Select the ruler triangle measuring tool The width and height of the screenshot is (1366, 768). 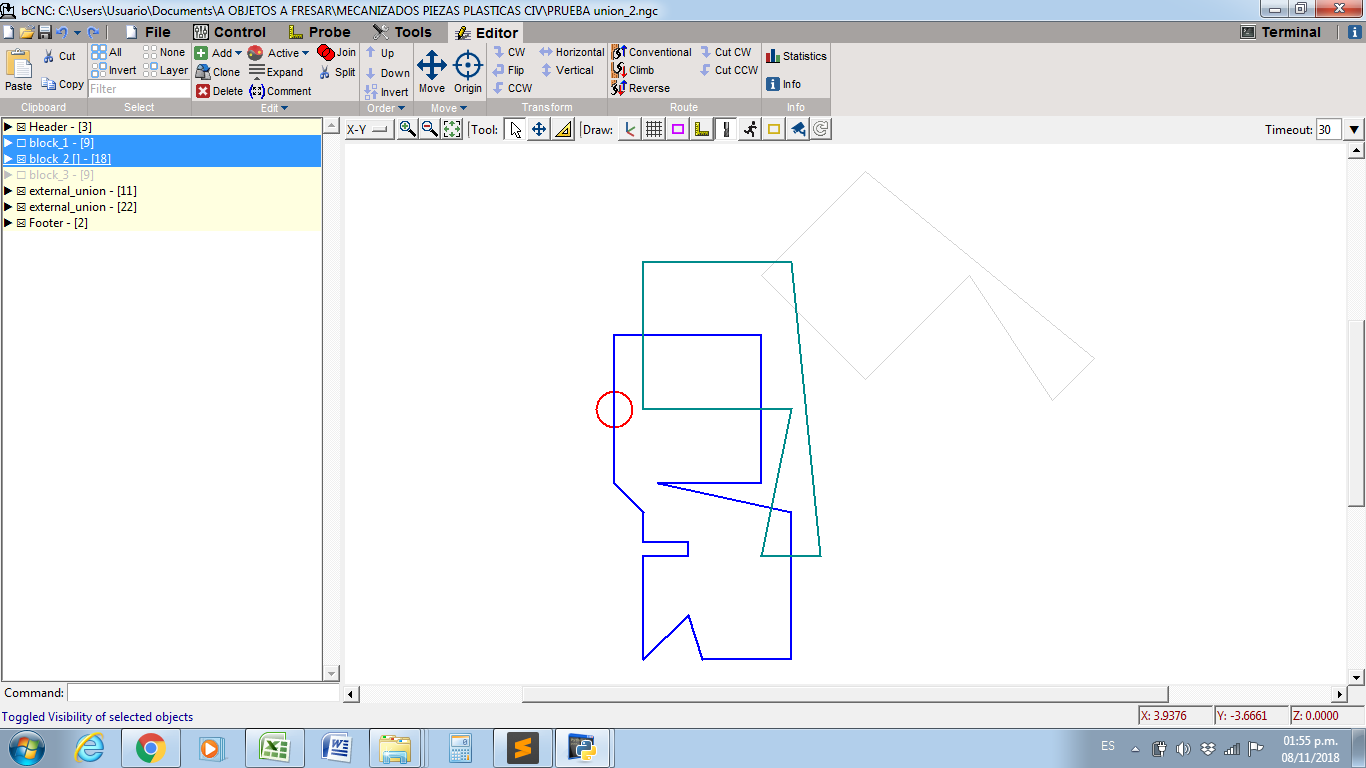(x=563, y=129)
